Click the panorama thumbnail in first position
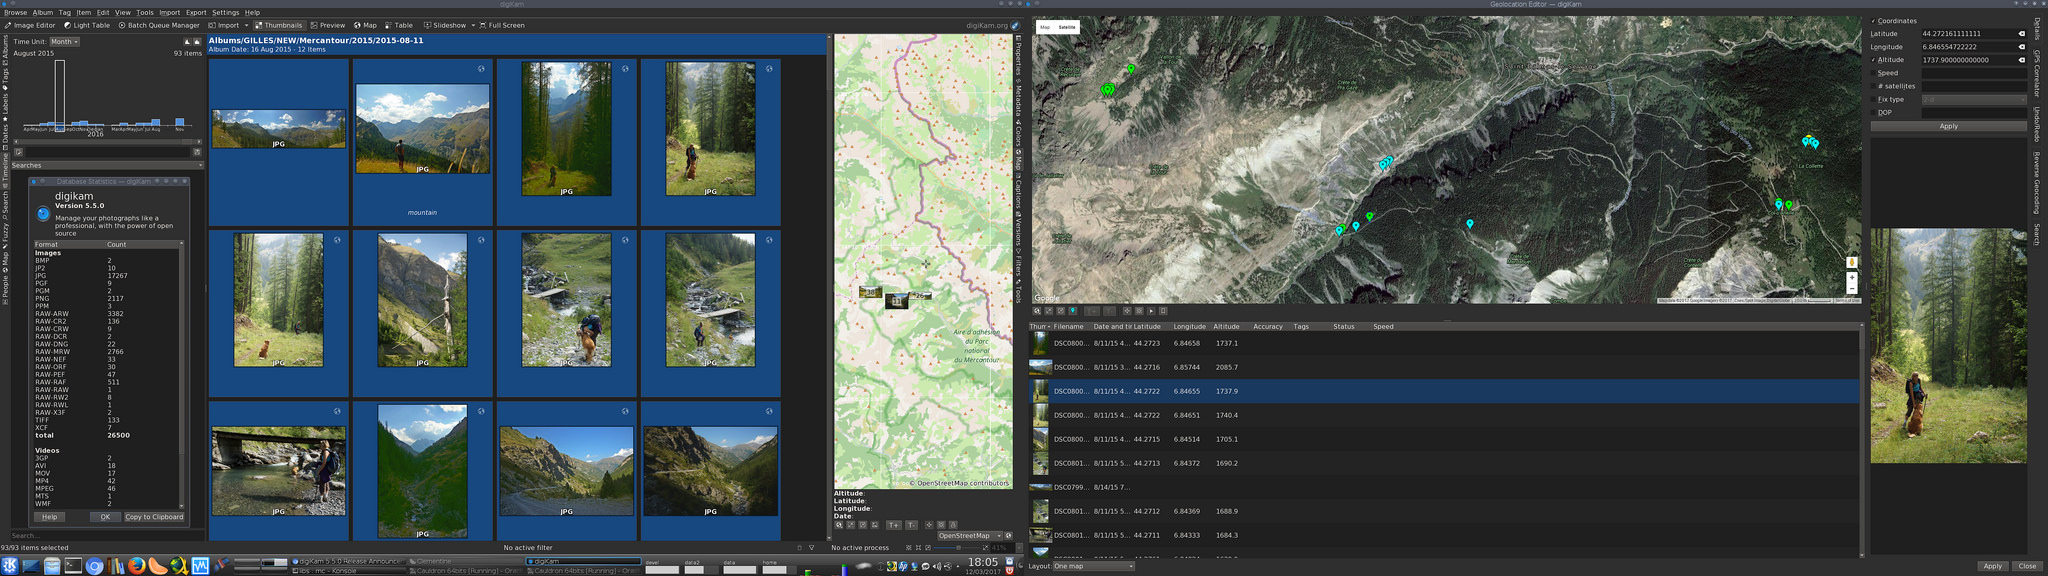2048x576 pixels. [279, 129]
